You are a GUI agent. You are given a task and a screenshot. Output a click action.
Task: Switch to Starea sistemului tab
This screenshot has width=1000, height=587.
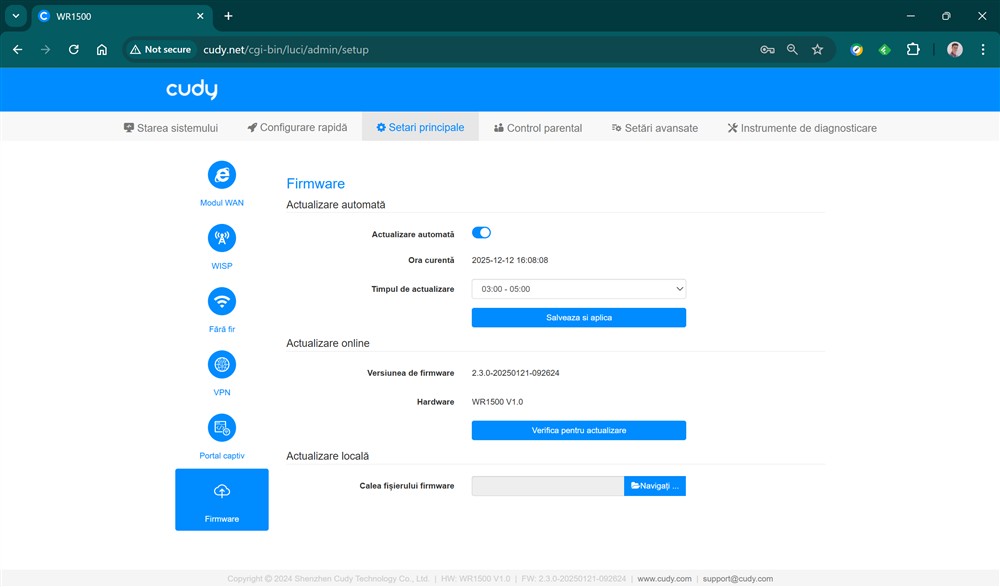[x=170, y=128]
